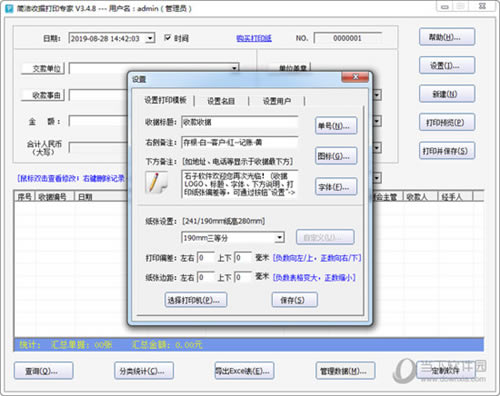Select the 设置打印模板 tab
Viewport: 500px width, 396px height.
click(165, 100)
